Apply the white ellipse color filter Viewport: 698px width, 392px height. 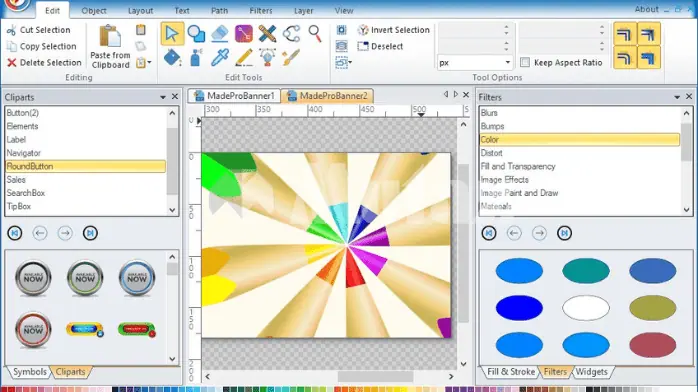pos(586,308)
